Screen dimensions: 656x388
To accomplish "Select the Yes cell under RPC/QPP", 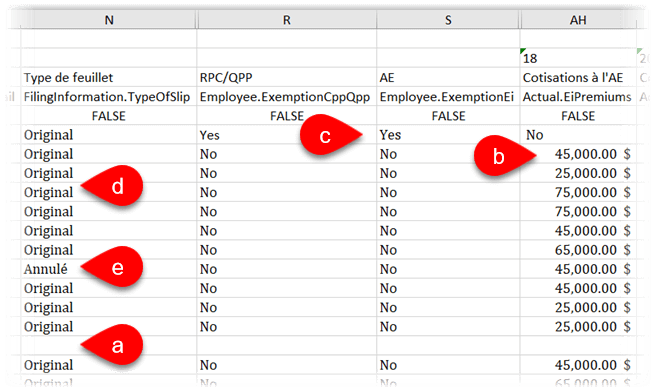I will tap(287, 135).
